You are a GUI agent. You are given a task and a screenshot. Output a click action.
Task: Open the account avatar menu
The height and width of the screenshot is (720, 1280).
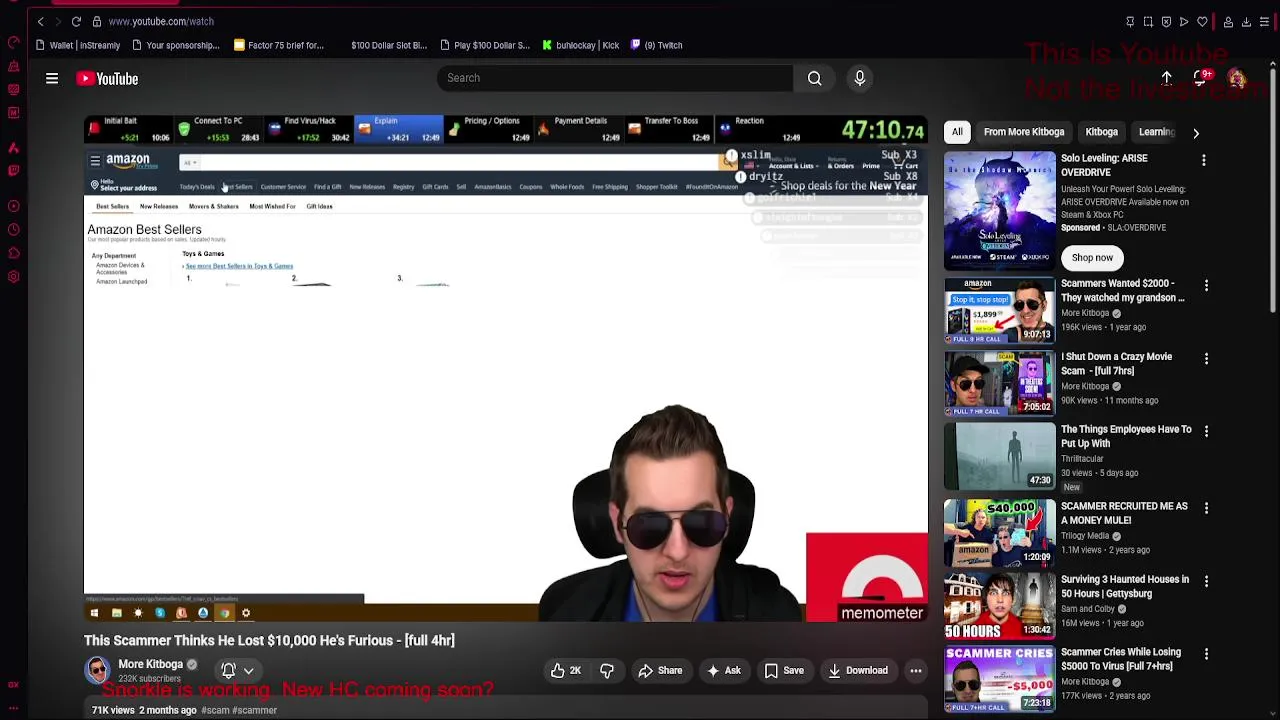click(x=1237, y=79)
